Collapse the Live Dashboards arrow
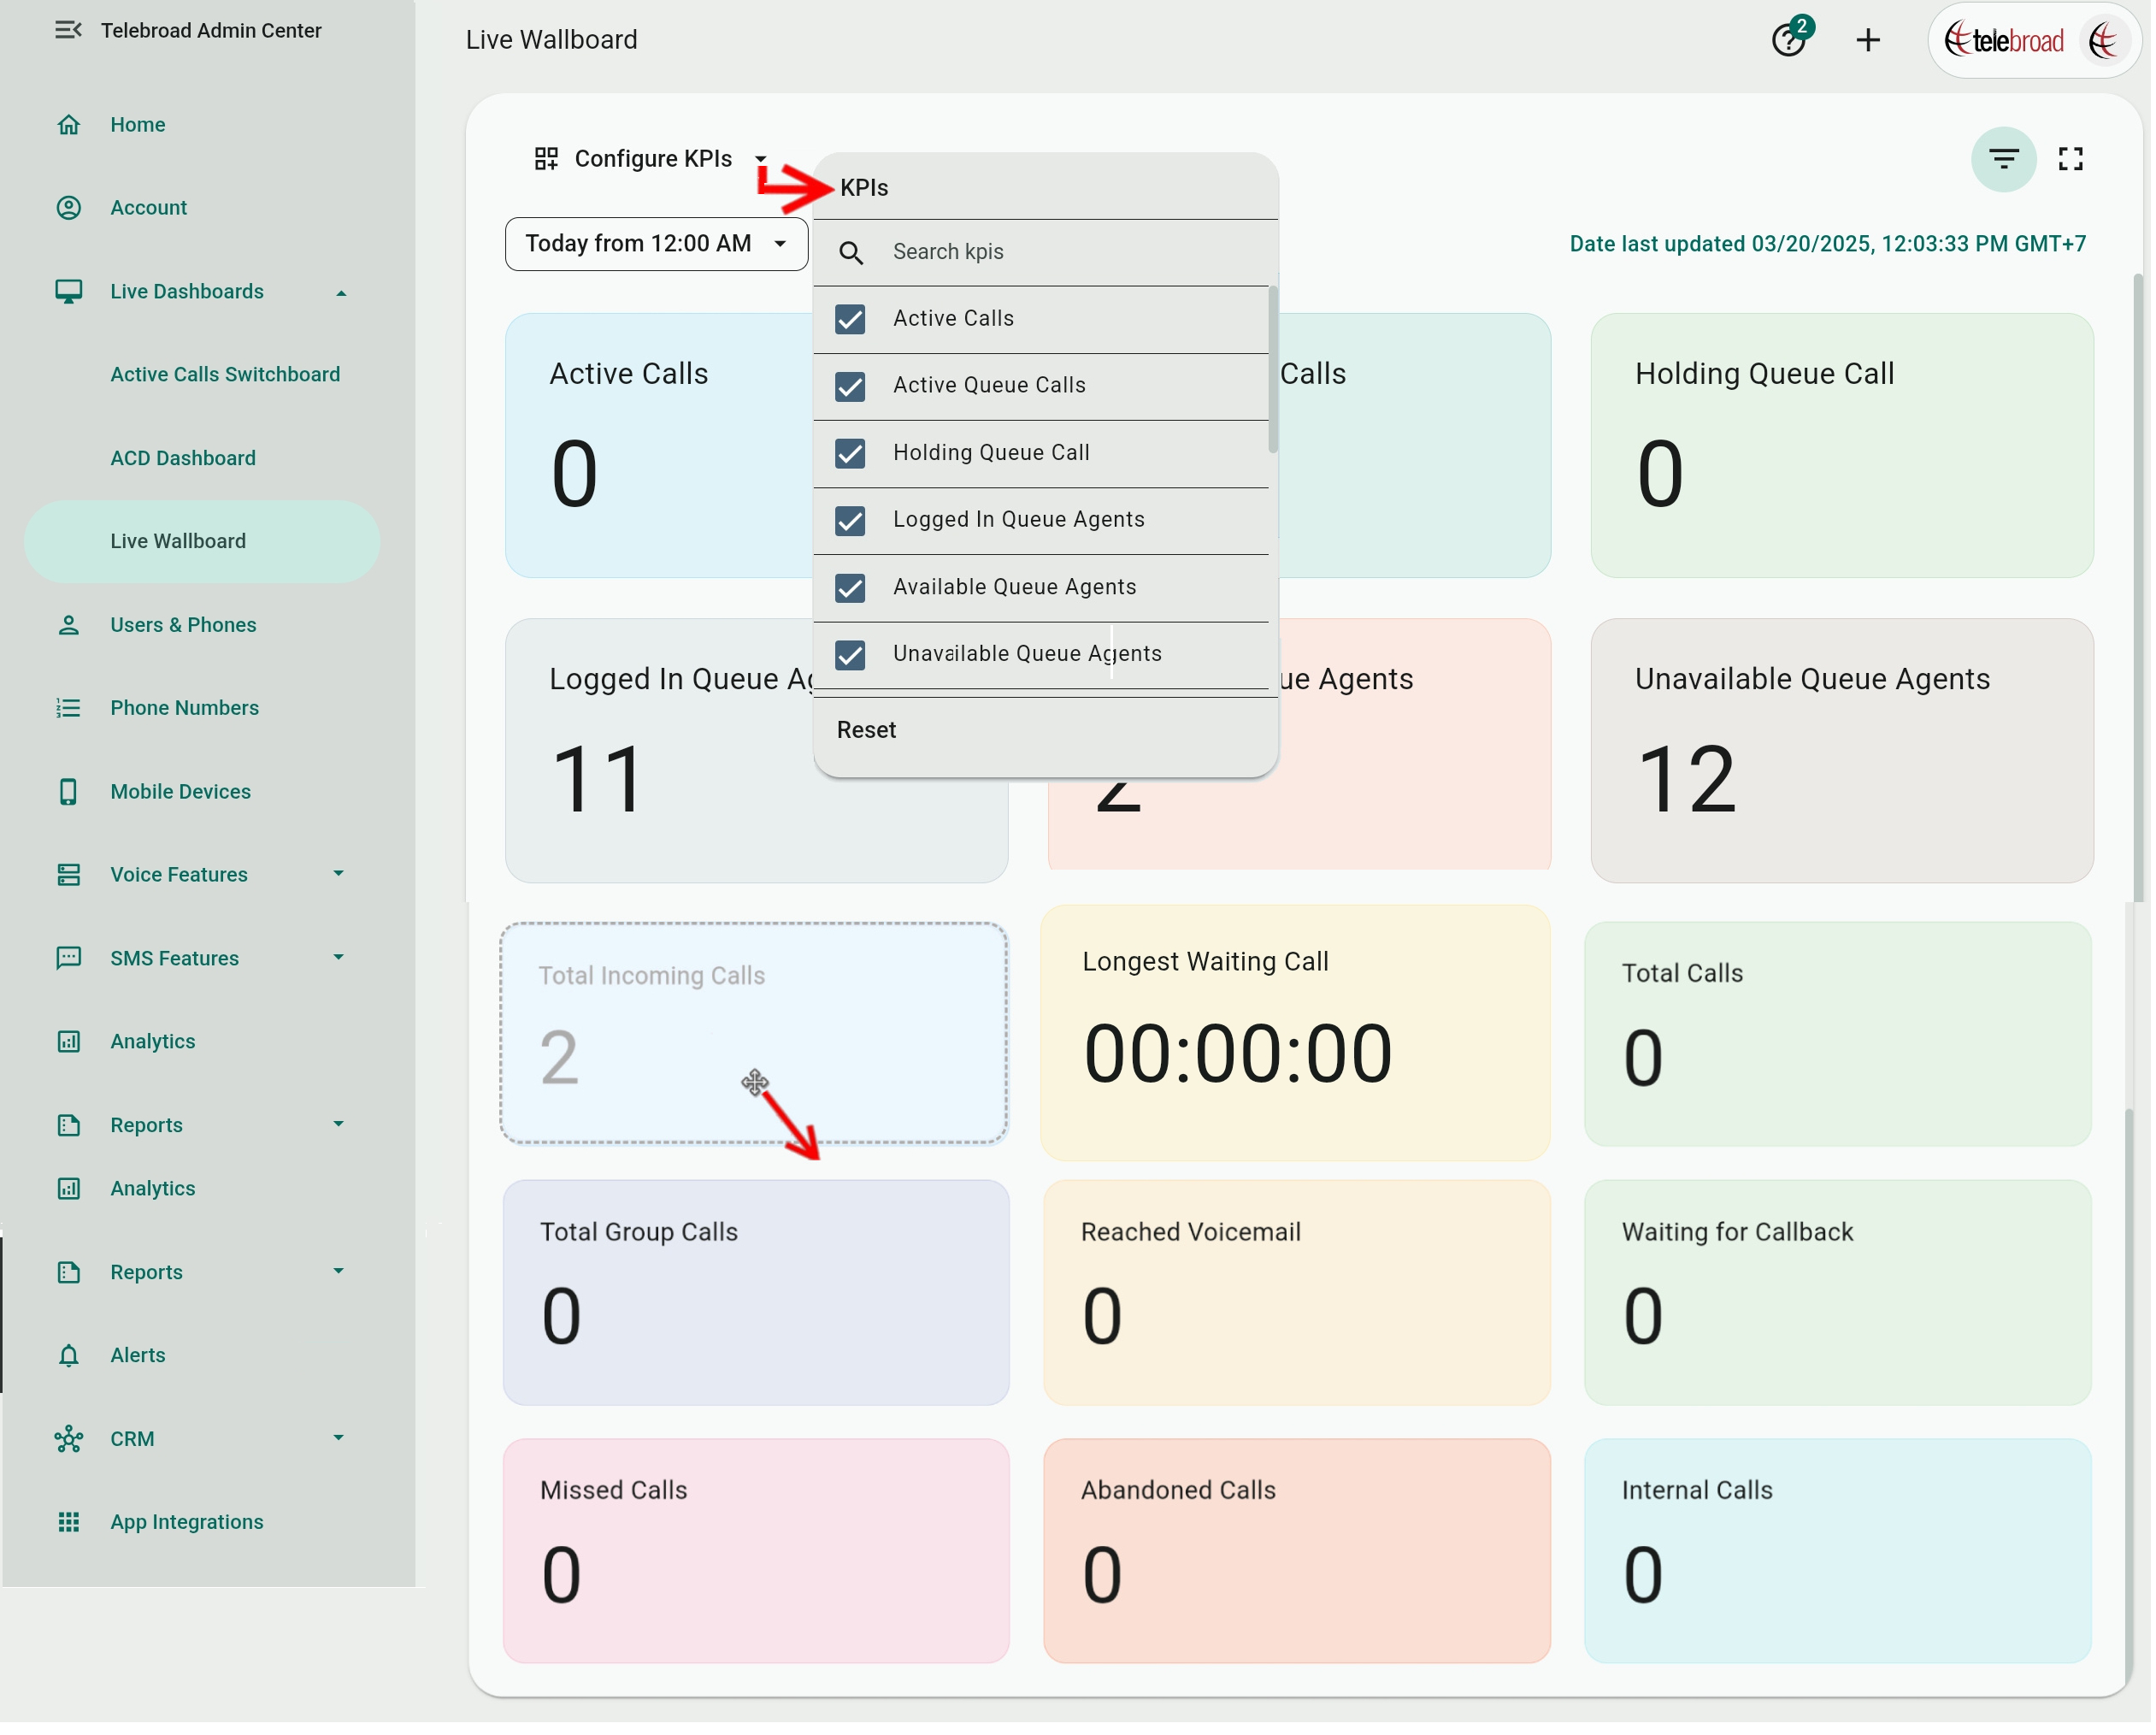The width and height of the screenshot is (2156, 1735). [x=342, y=293]
